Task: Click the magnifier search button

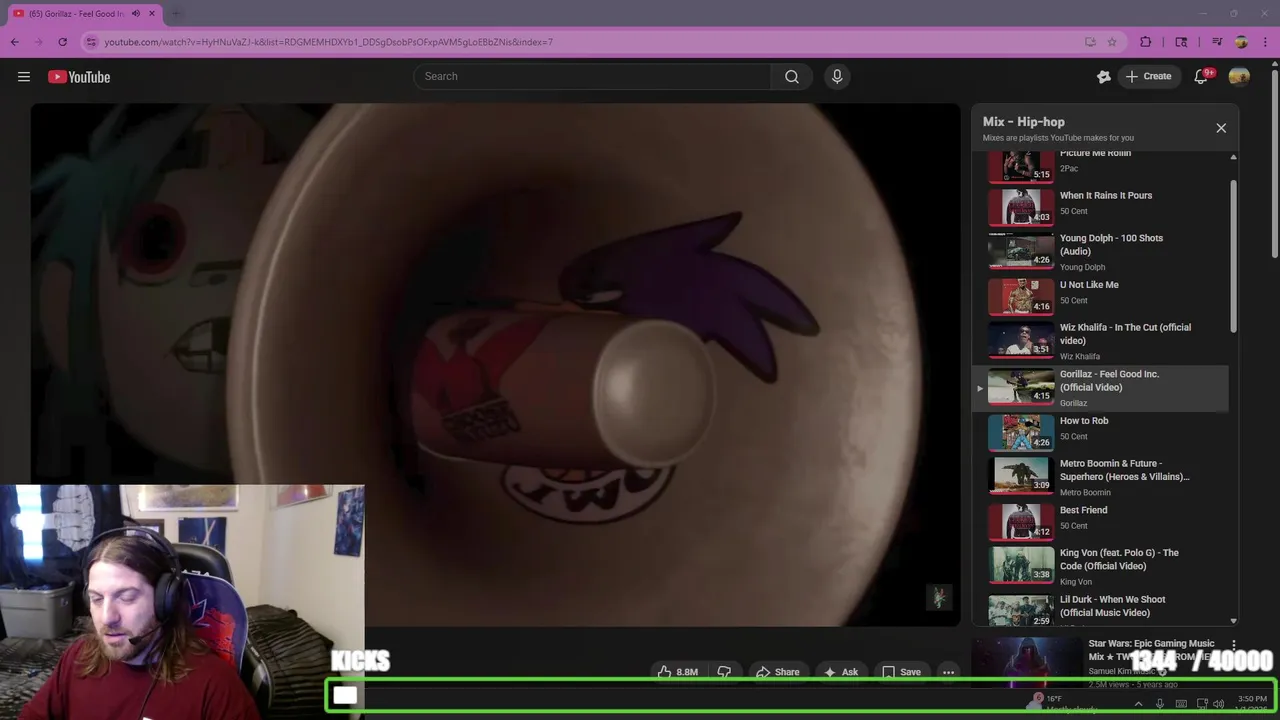Action: pos(791,77)
